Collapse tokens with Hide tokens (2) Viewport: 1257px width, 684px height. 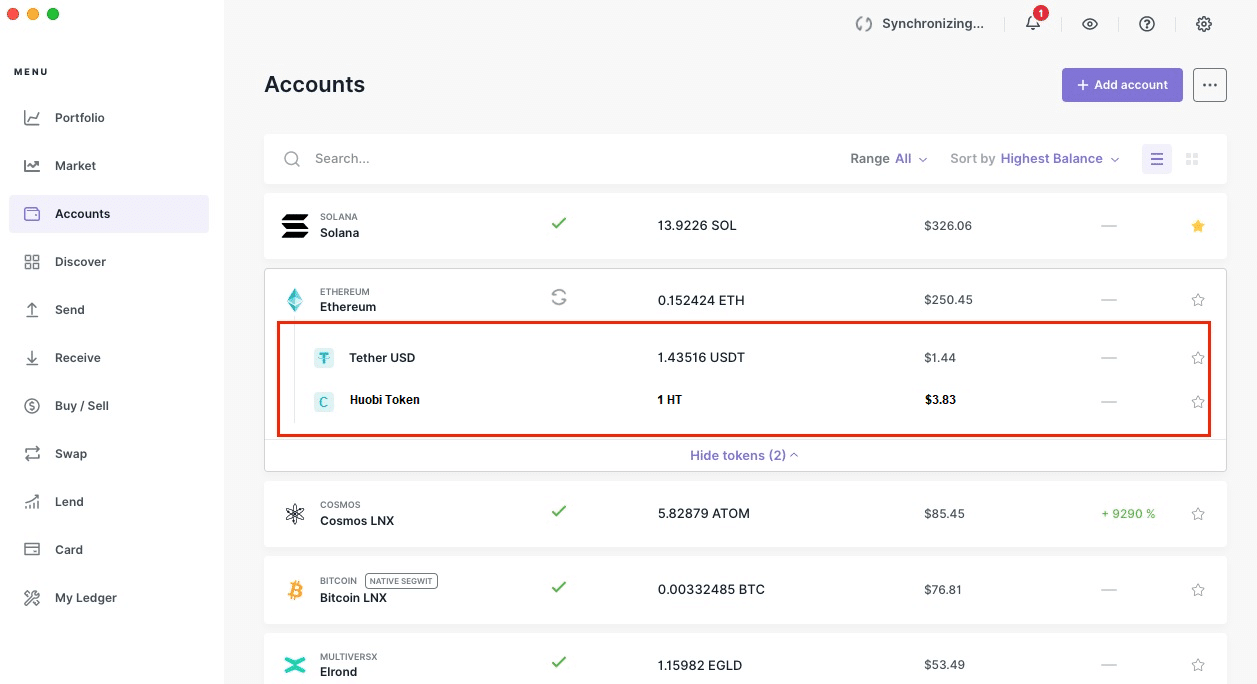744,456
